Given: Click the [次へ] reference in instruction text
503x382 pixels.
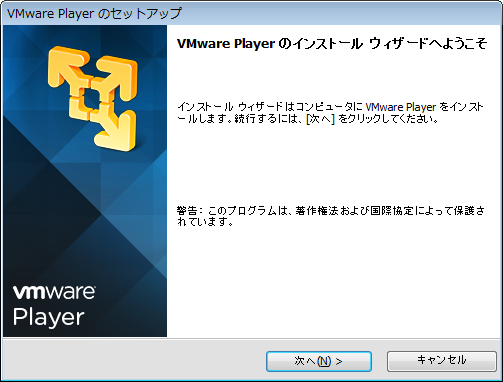Looking at the screenshot, I should pyautogui.click(x=320, y=119).
